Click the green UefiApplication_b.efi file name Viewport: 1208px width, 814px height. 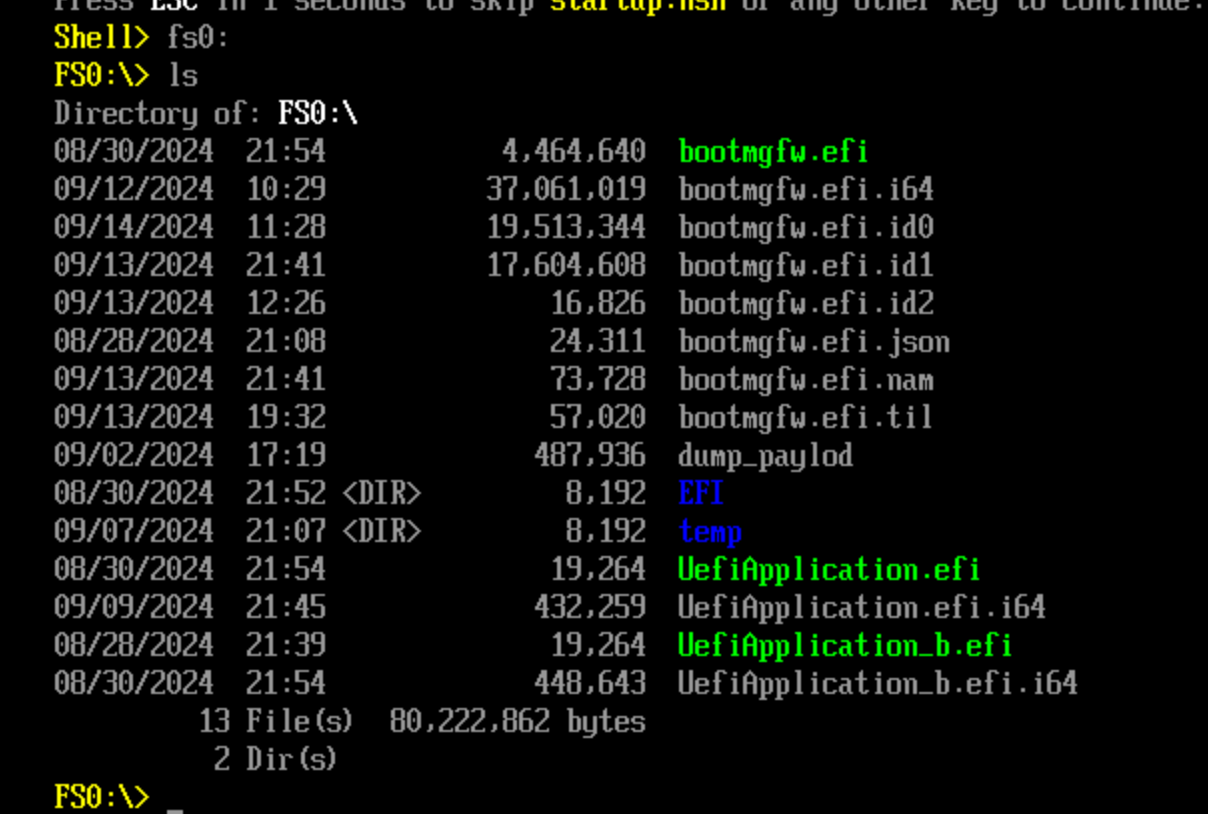[x=845, y=646]
